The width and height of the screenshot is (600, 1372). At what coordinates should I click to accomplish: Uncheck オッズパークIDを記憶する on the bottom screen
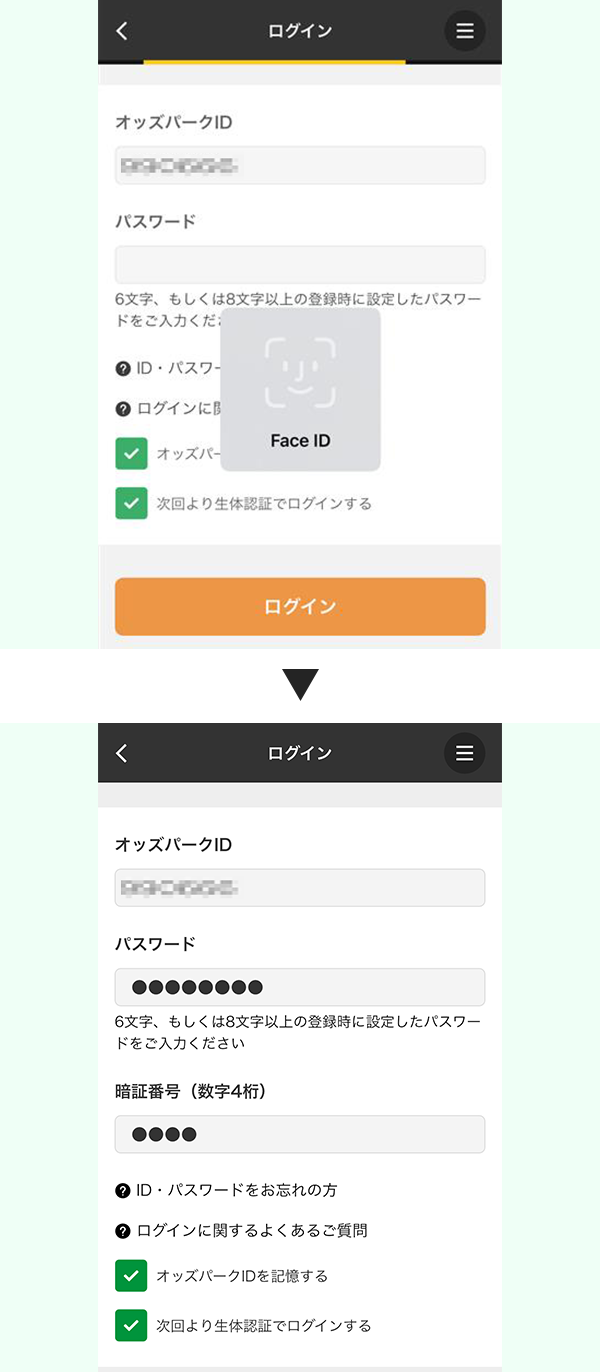click(x=131, y=1276)
